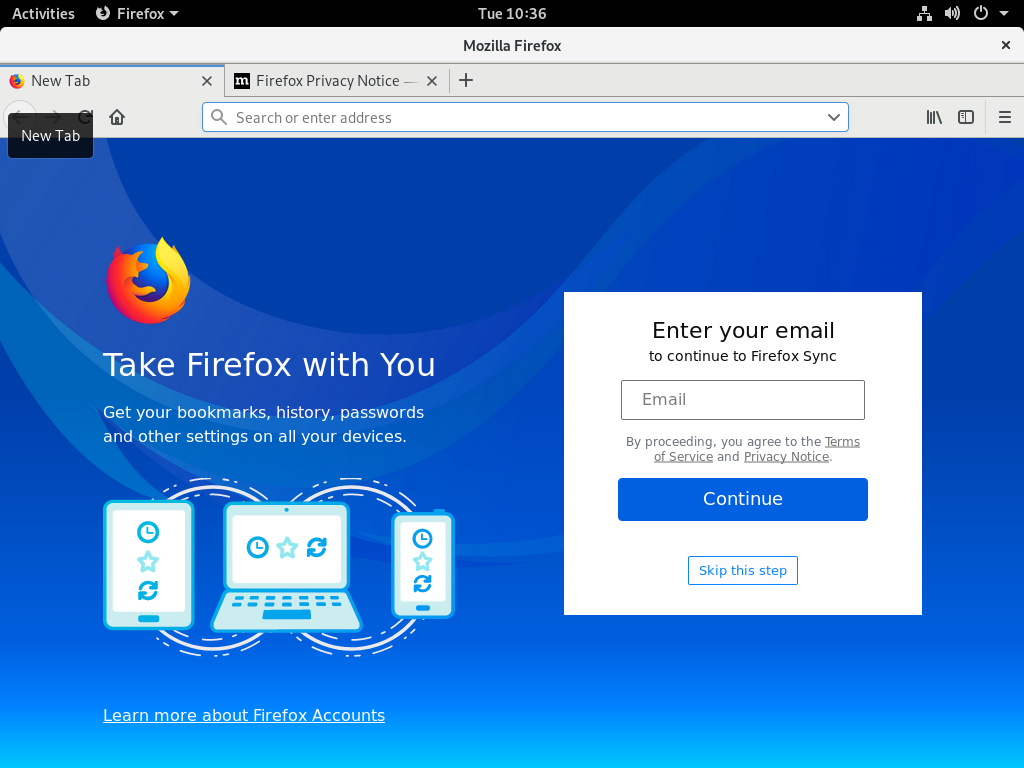Click the Continue button
Screen dimensions: 1024x768
pyautogui.click(x=743, y=499)
